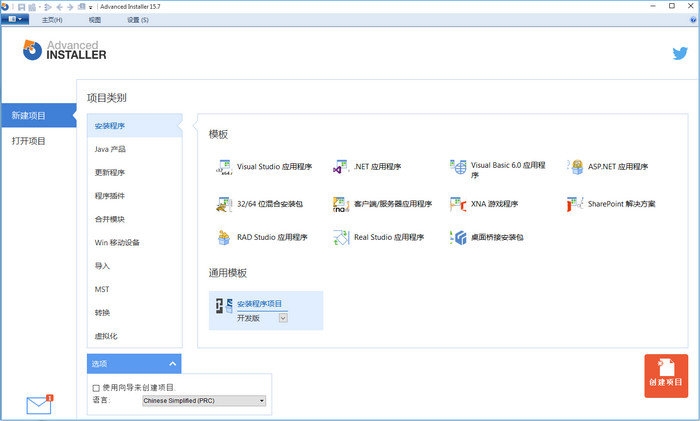Select the 更新程序 category
Image resolution: width=700 pixels, height=421 pixels.
click(134, 172)
